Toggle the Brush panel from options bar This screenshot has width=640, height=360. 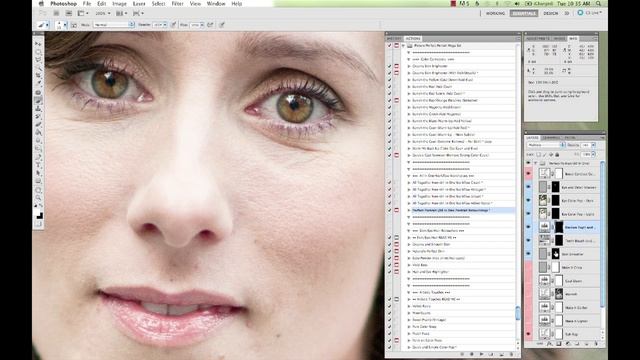[x=74, y=25]
